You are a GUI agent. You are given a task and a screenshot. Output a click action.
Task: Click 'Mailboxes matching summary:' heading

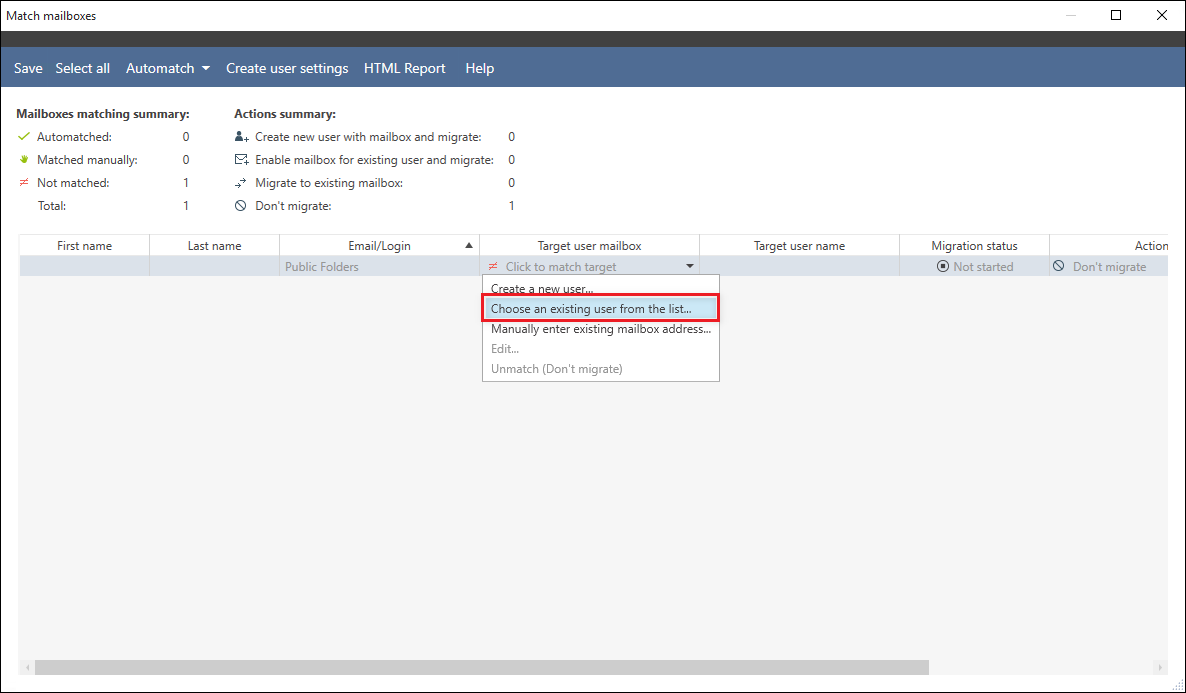[103, 113]
